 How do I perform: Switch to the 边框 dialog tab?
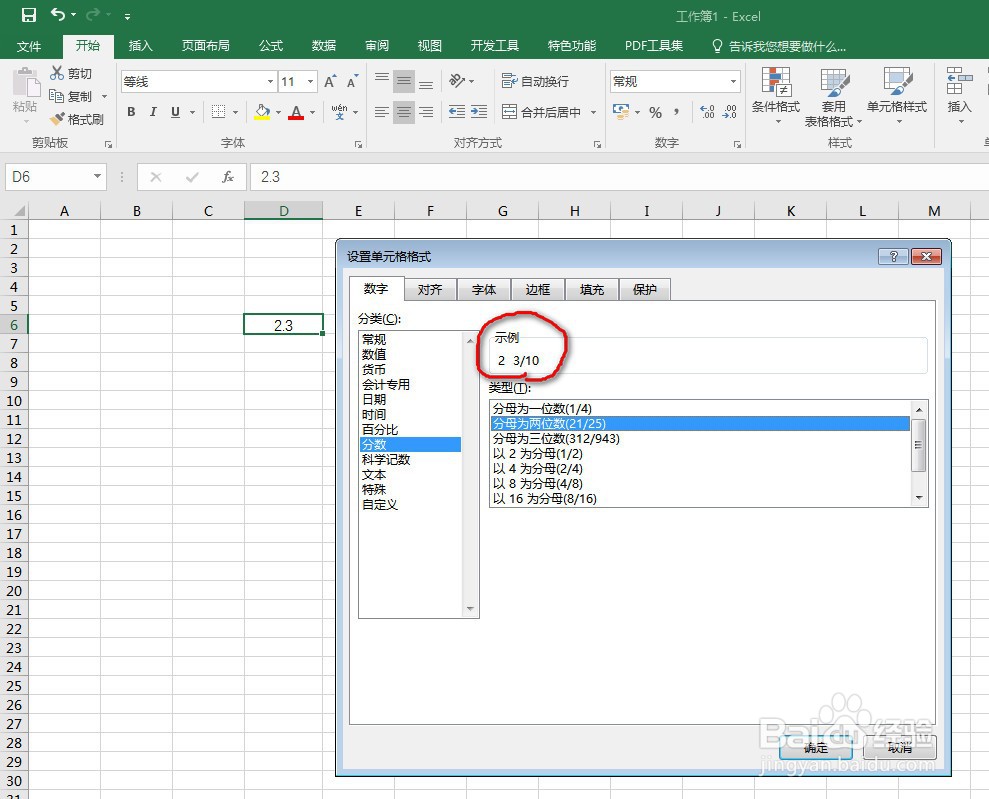point(538,289)
